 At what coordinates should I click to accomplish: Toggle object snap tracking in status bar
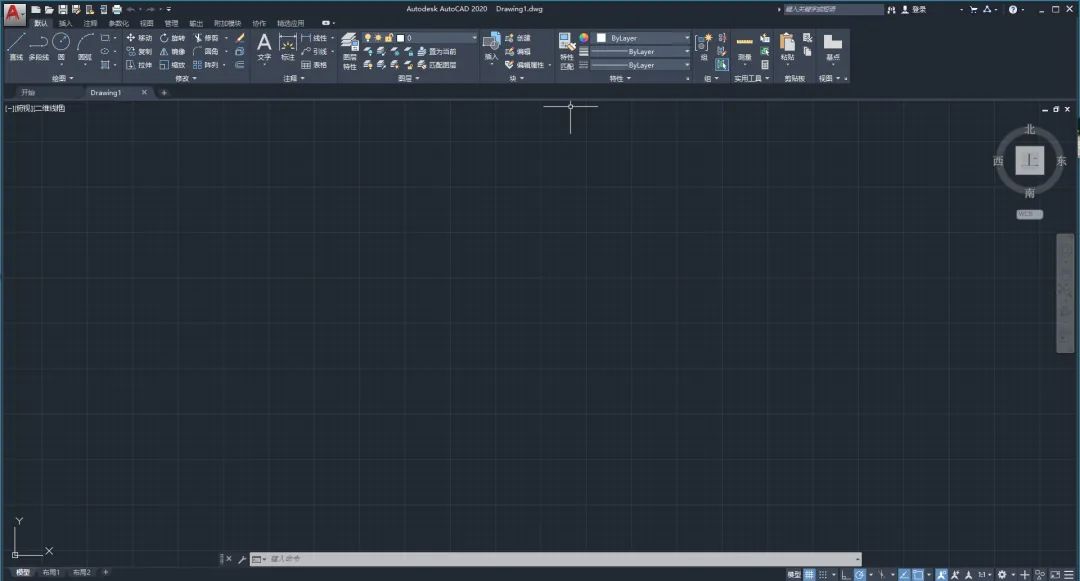904,574
